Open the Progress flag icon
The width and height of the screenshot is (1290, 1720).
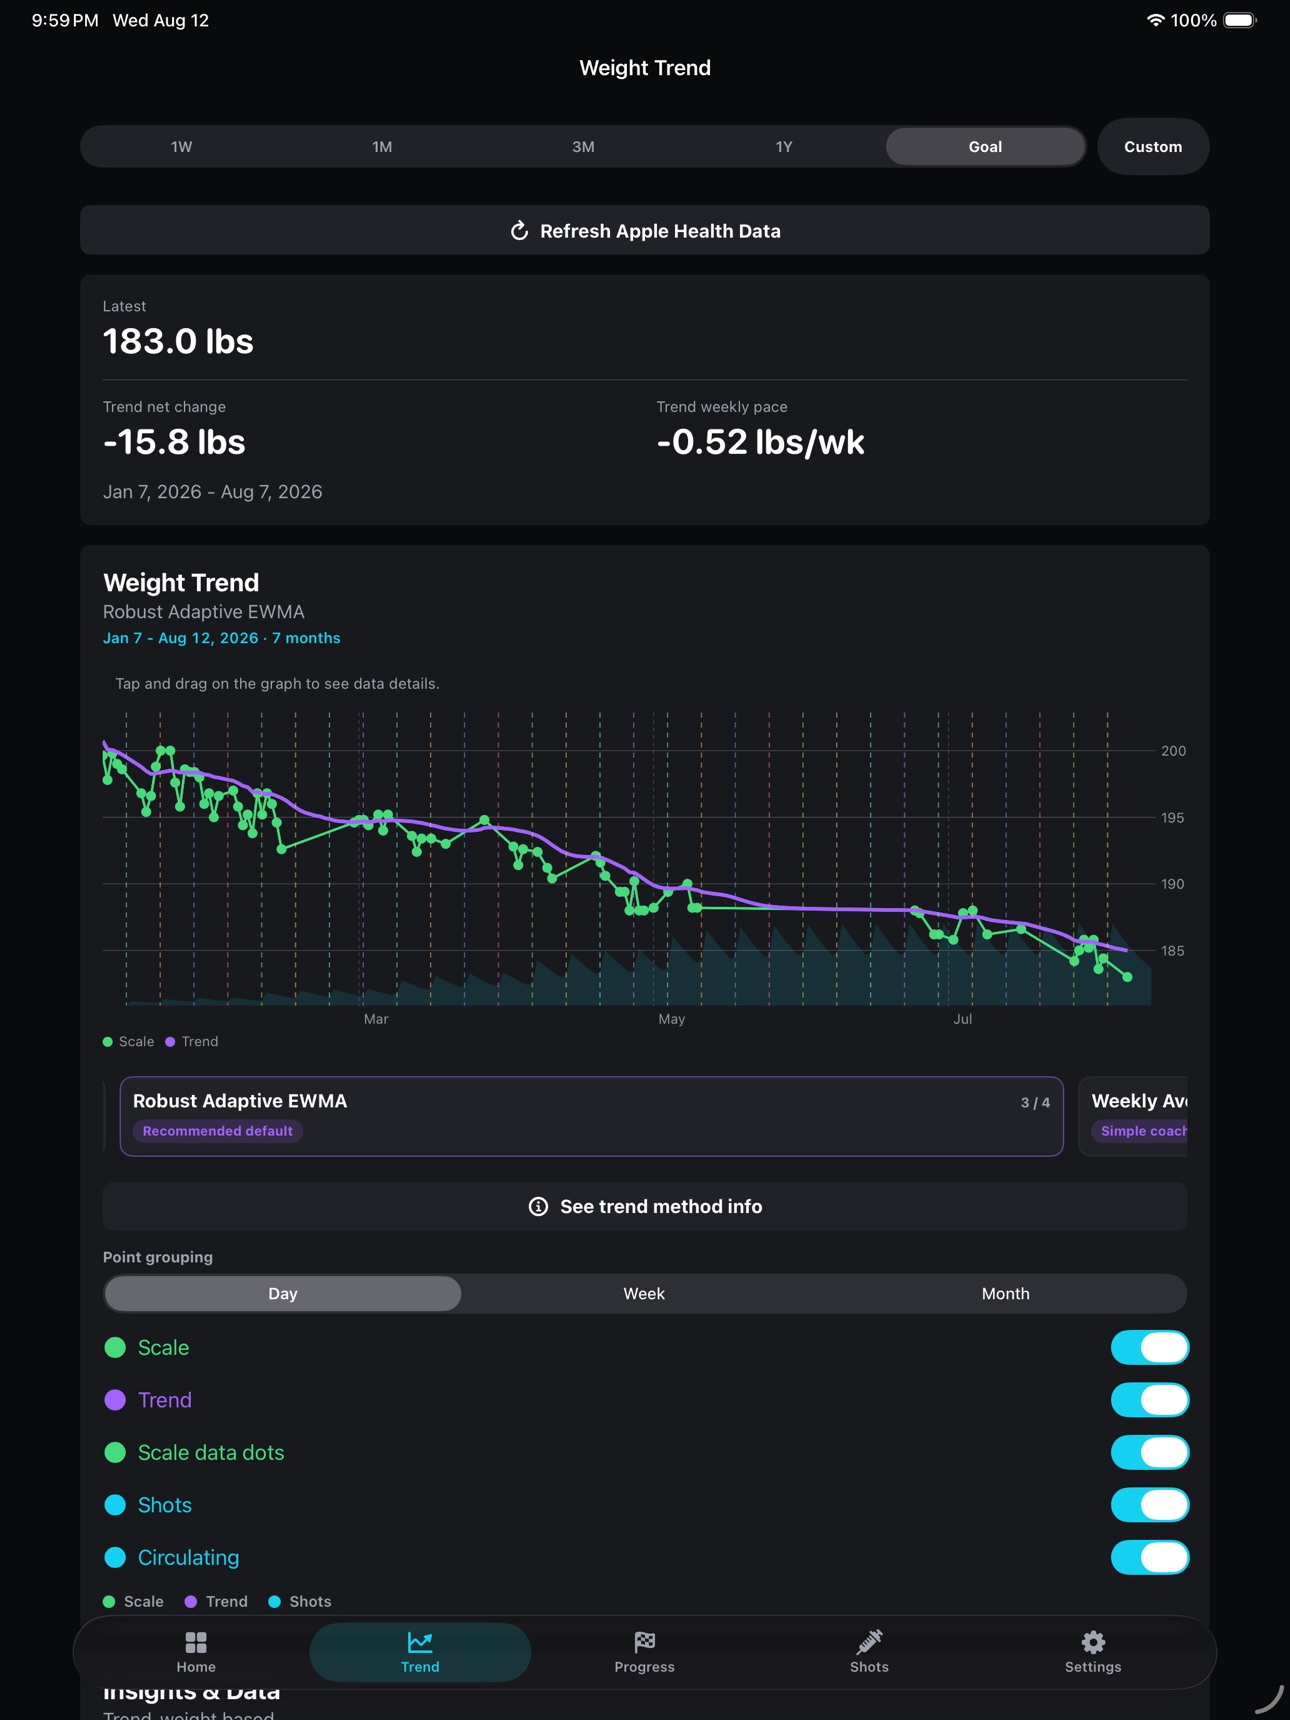[645, 1642]
